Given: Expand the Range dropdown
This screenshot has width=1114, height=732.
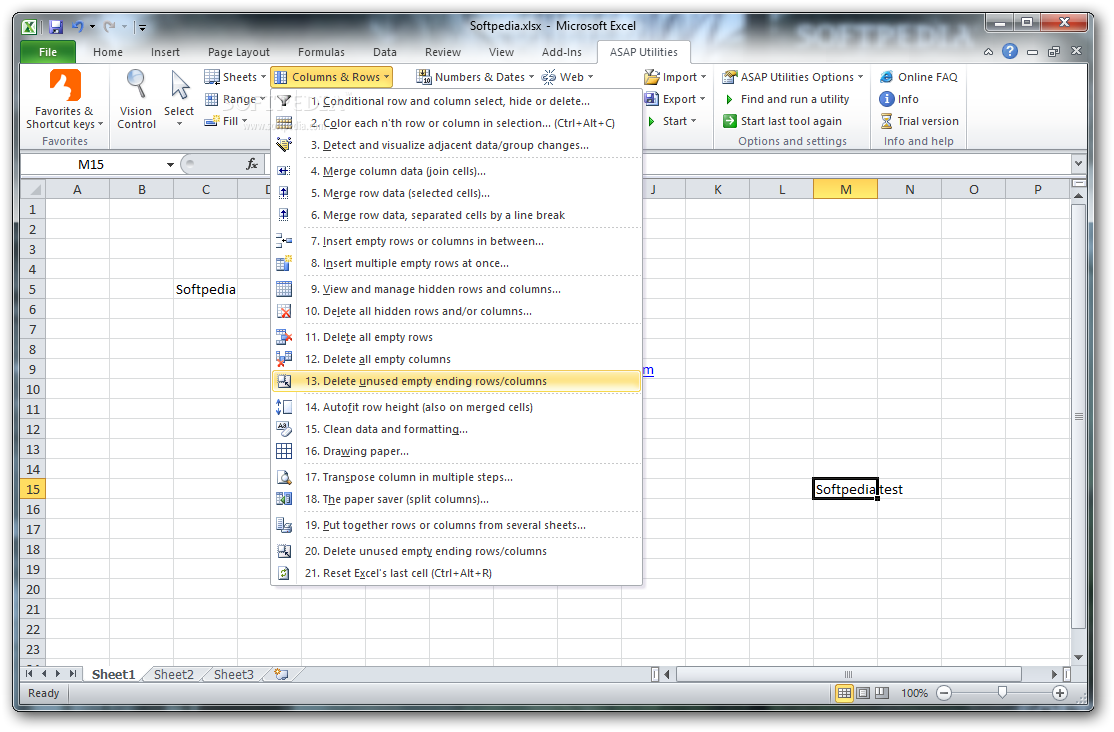Looking at the screenshot, I should (x=235, y=99).
